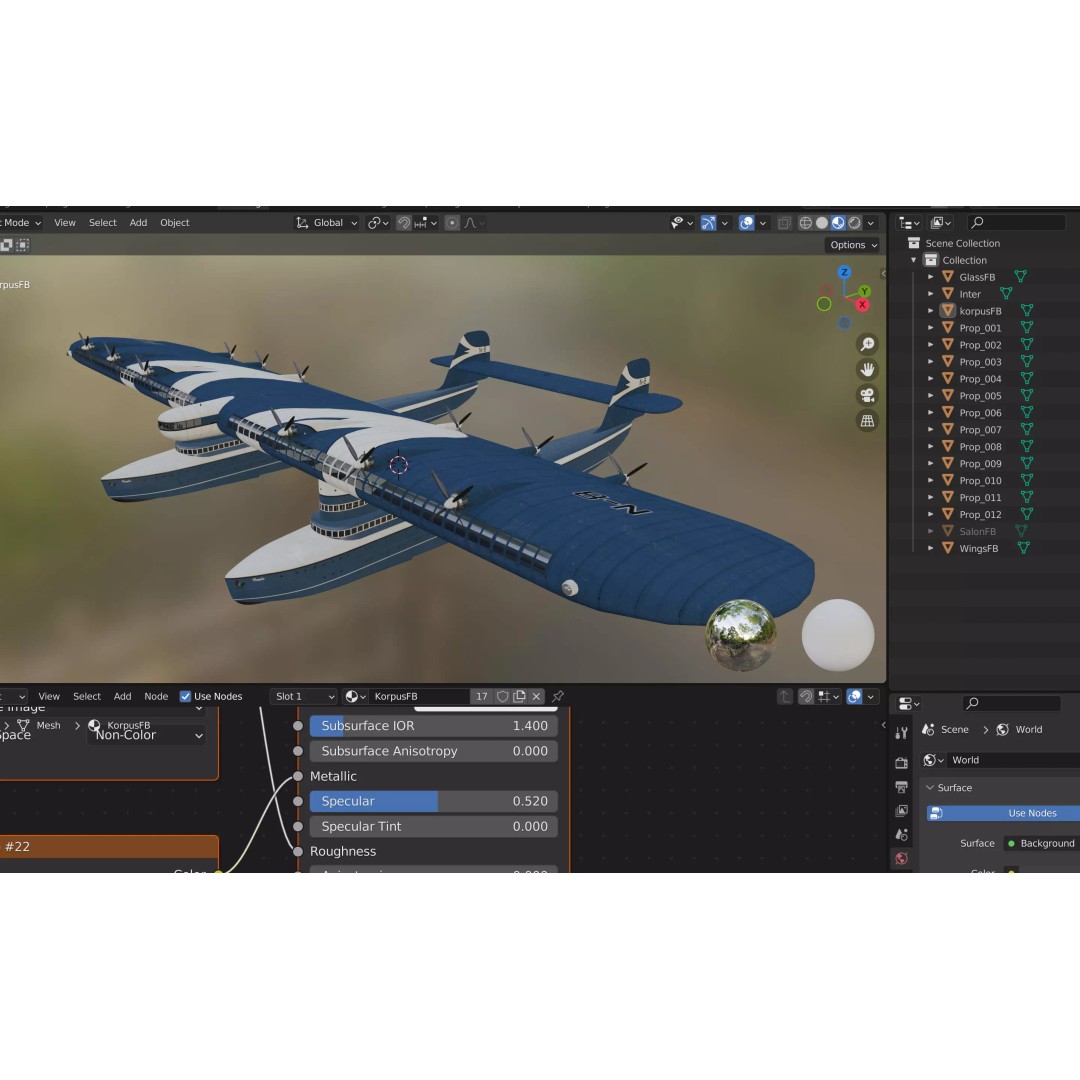Duplicate material with new material icon
The image size is (1080, 1080).
[x=519, y=696]
